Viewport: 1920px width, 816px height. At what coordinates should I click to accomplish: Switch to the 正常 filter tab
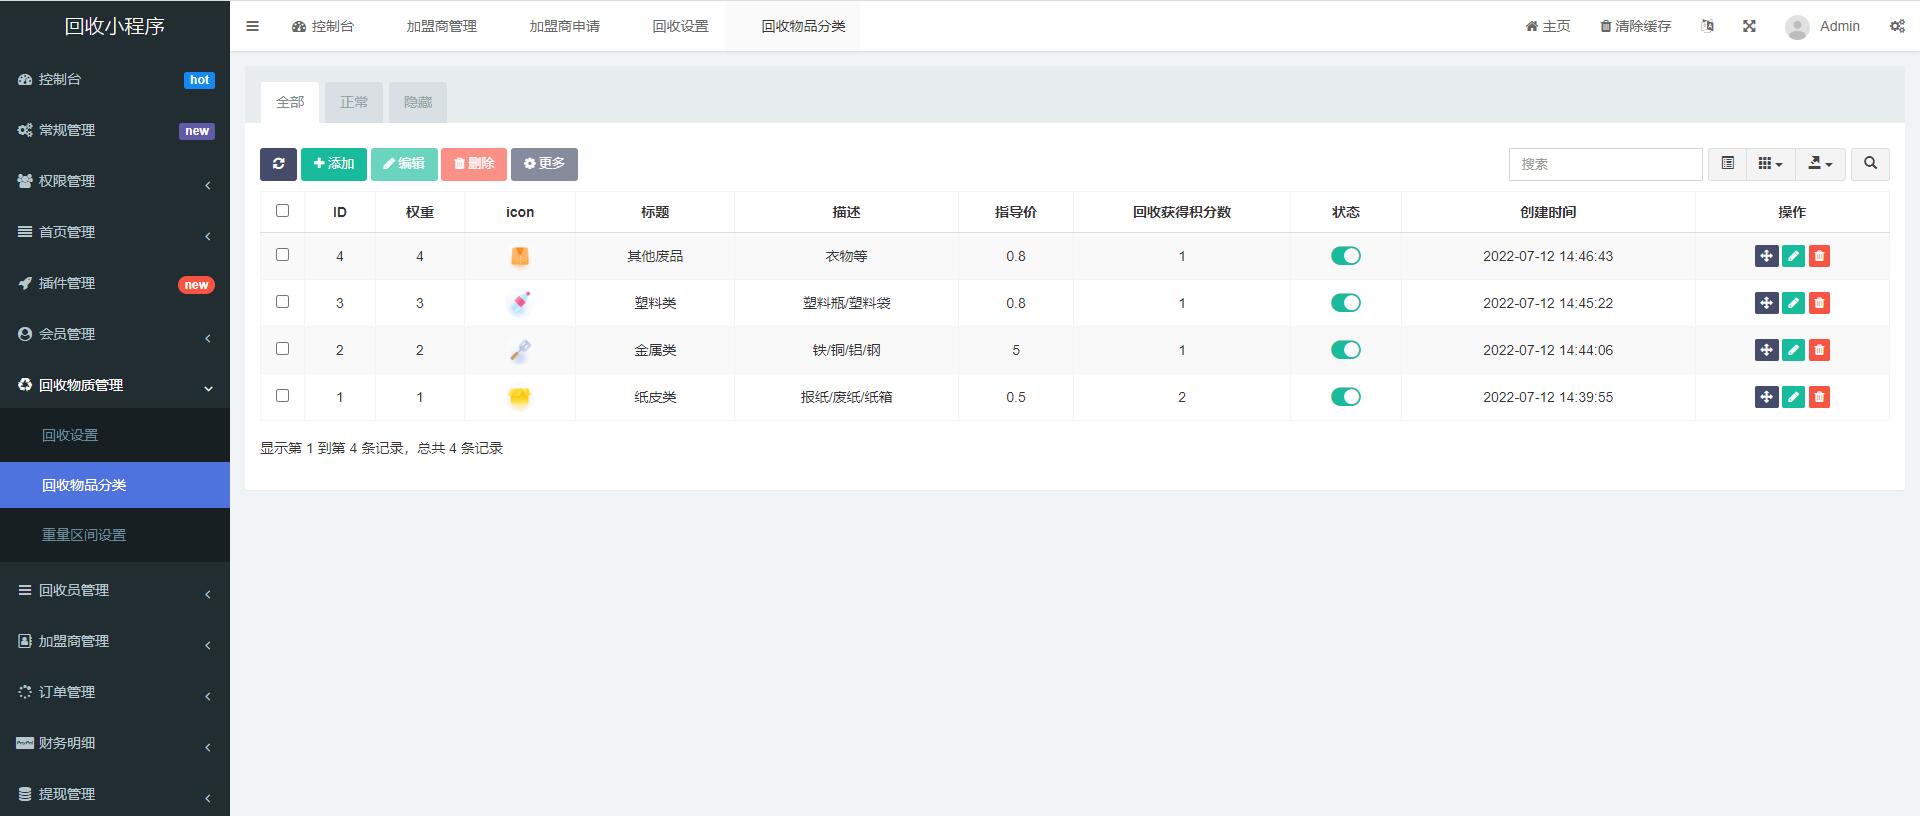pyautogui.click(x=354, y=102)
